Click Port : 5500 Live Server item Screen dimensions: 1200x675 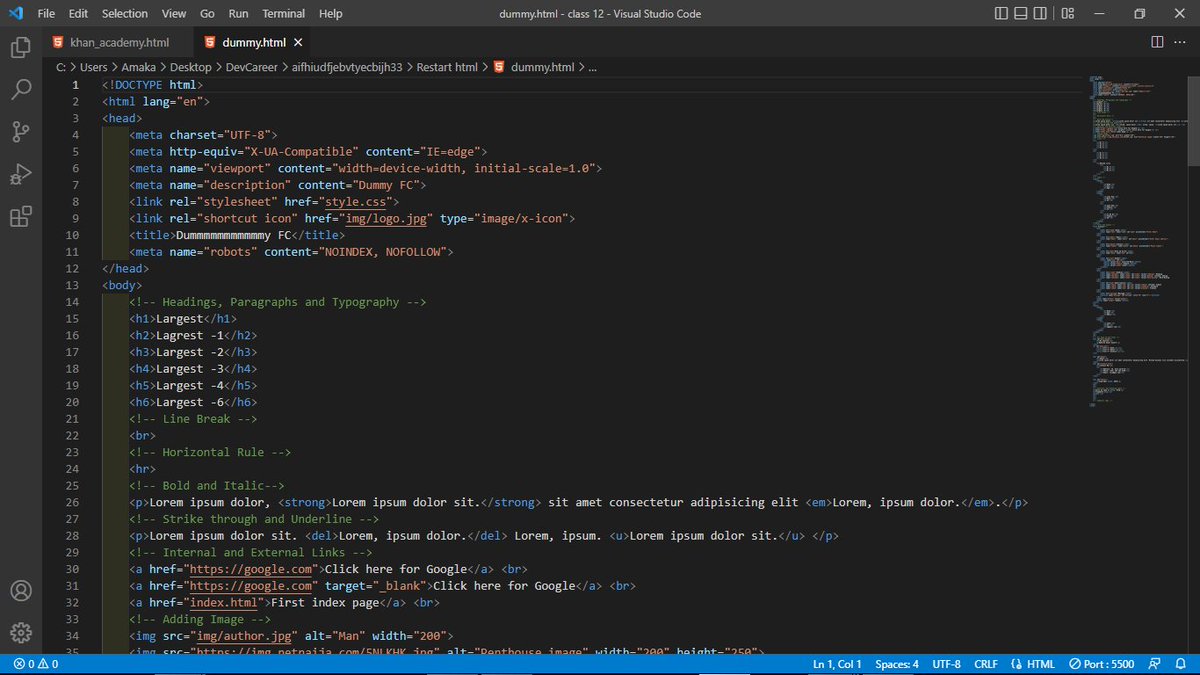(1101, 664)
